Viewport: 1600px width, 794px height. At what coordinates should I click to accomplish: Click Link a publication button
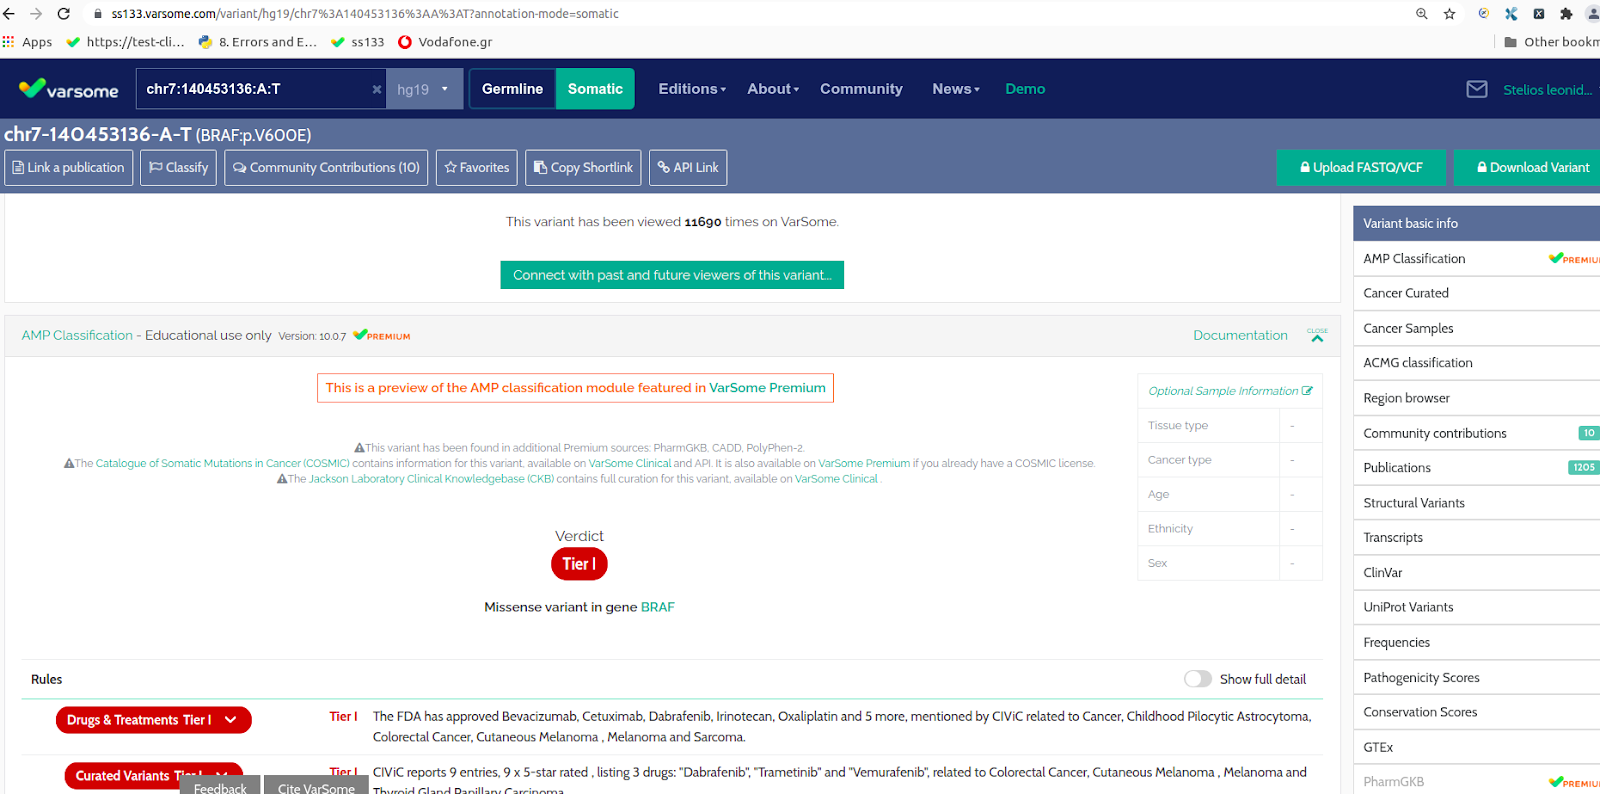69,167
